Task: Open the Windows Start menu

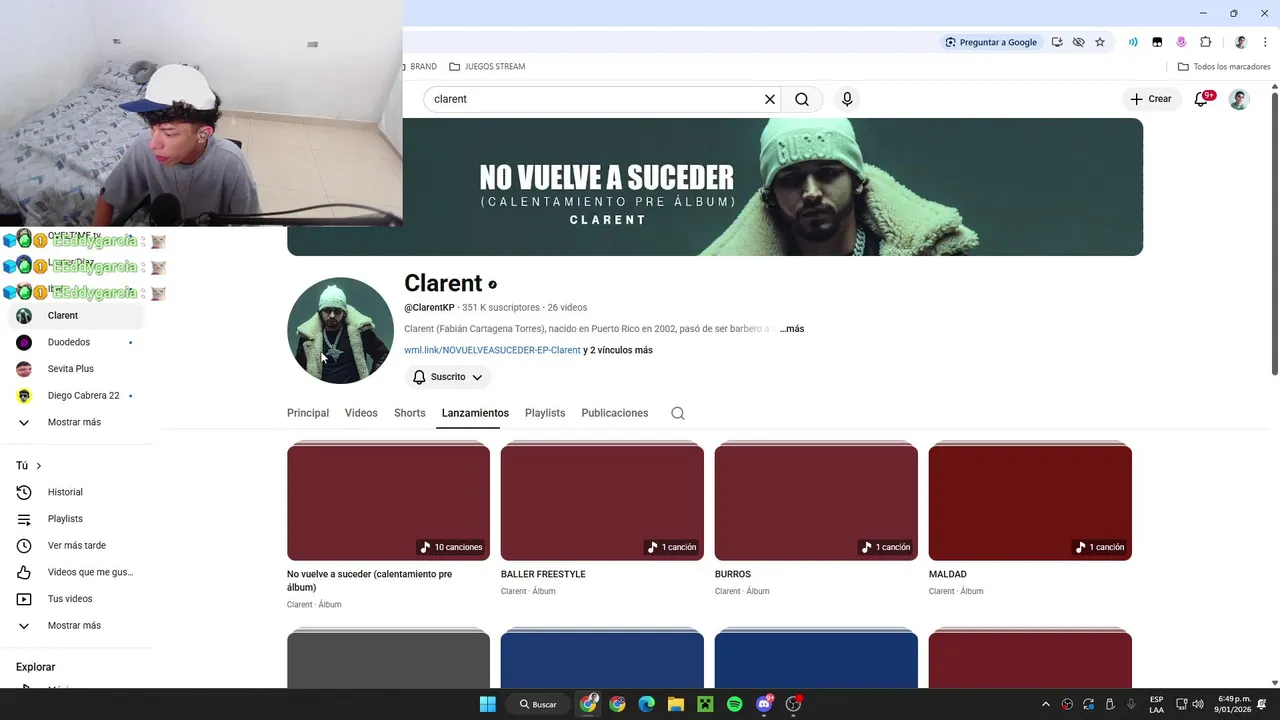Action: [x=487, y=704]
